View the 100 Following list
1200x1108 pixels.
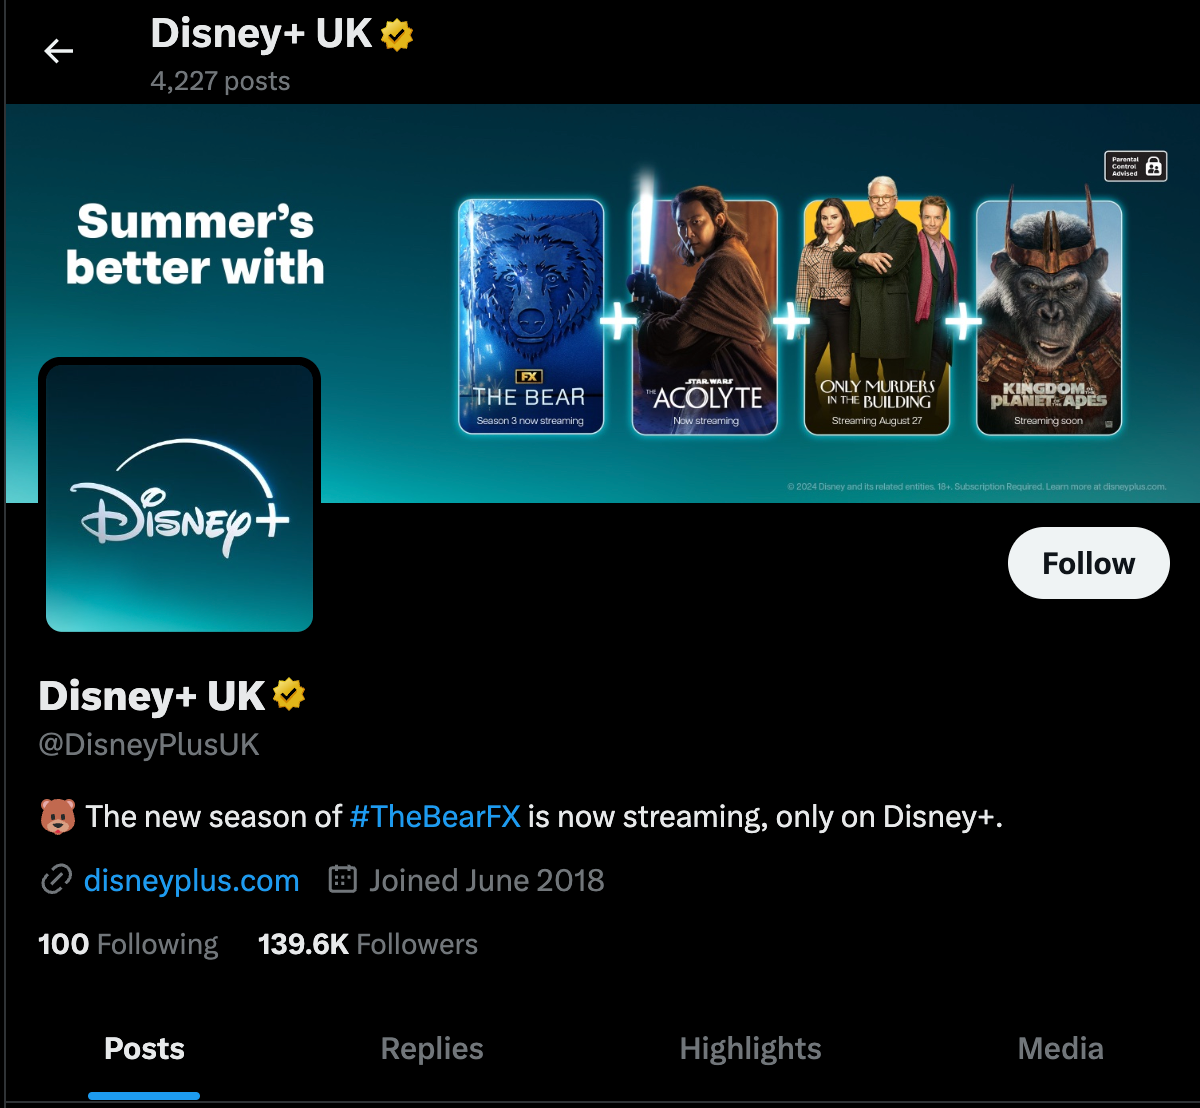pos(128,944)
